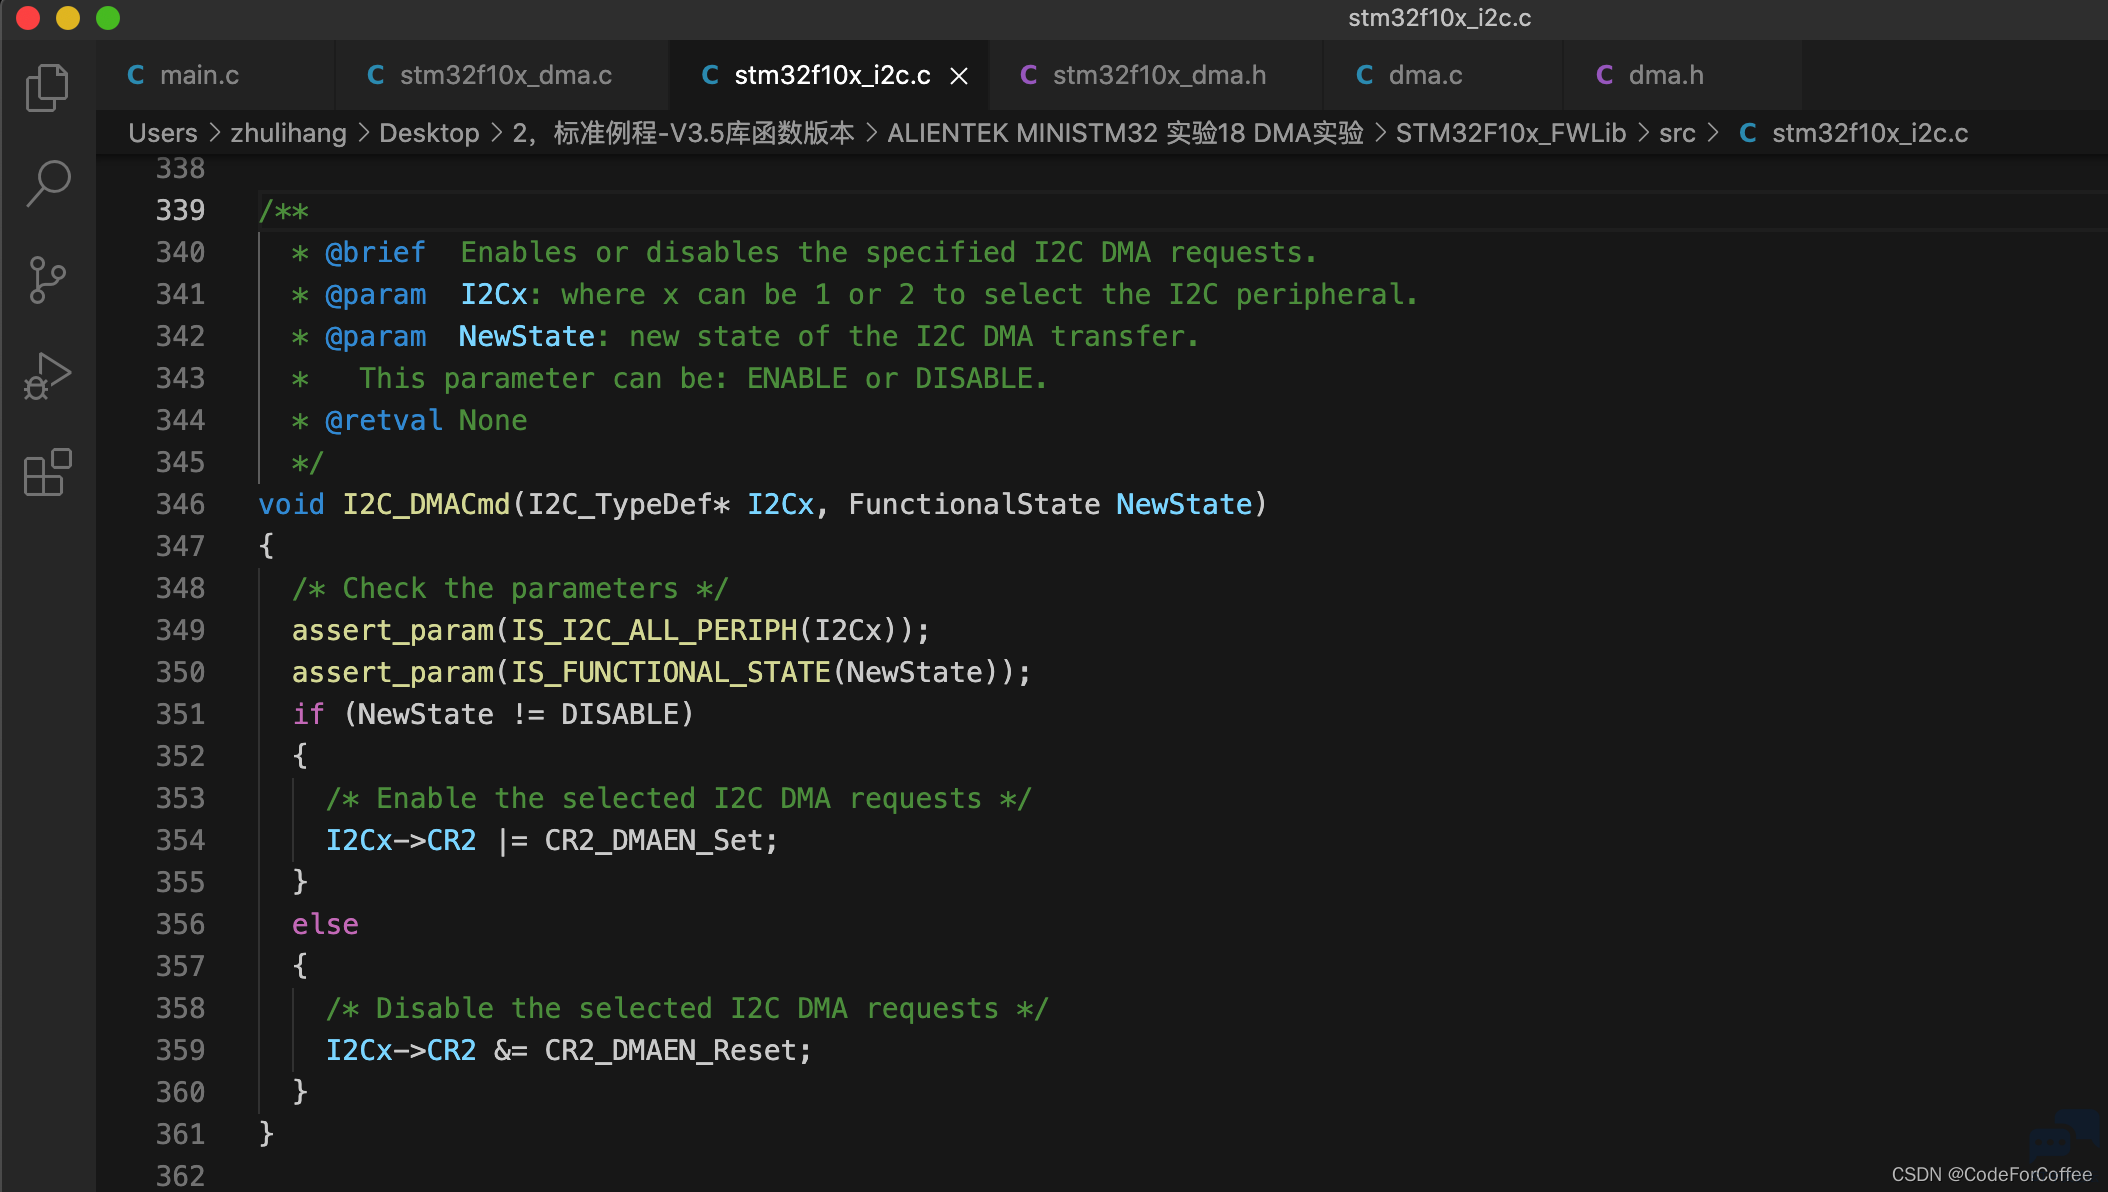This screenshot has height=1192, width=2108.
Task: Switch to the stm32f10x_dma.h tab
Action: tap(1156, 75)
